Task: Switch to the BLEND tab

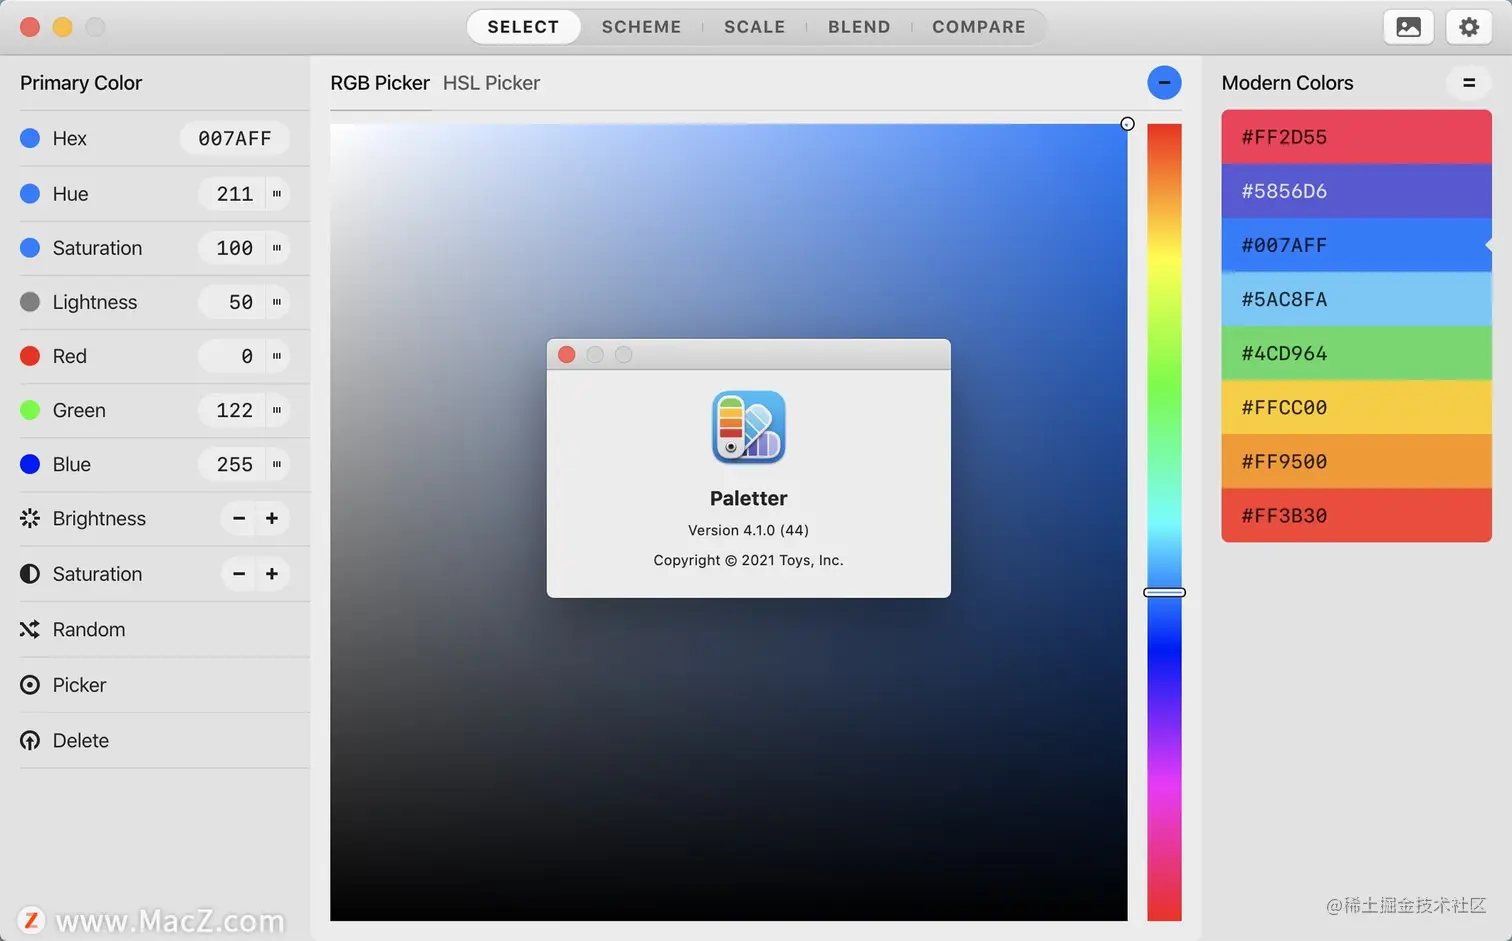Action: 859,27
